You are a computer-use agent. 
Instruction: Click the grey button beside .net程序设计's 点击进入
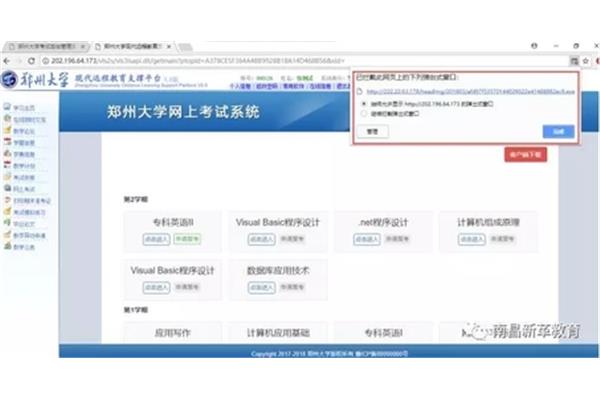[398, 239]
